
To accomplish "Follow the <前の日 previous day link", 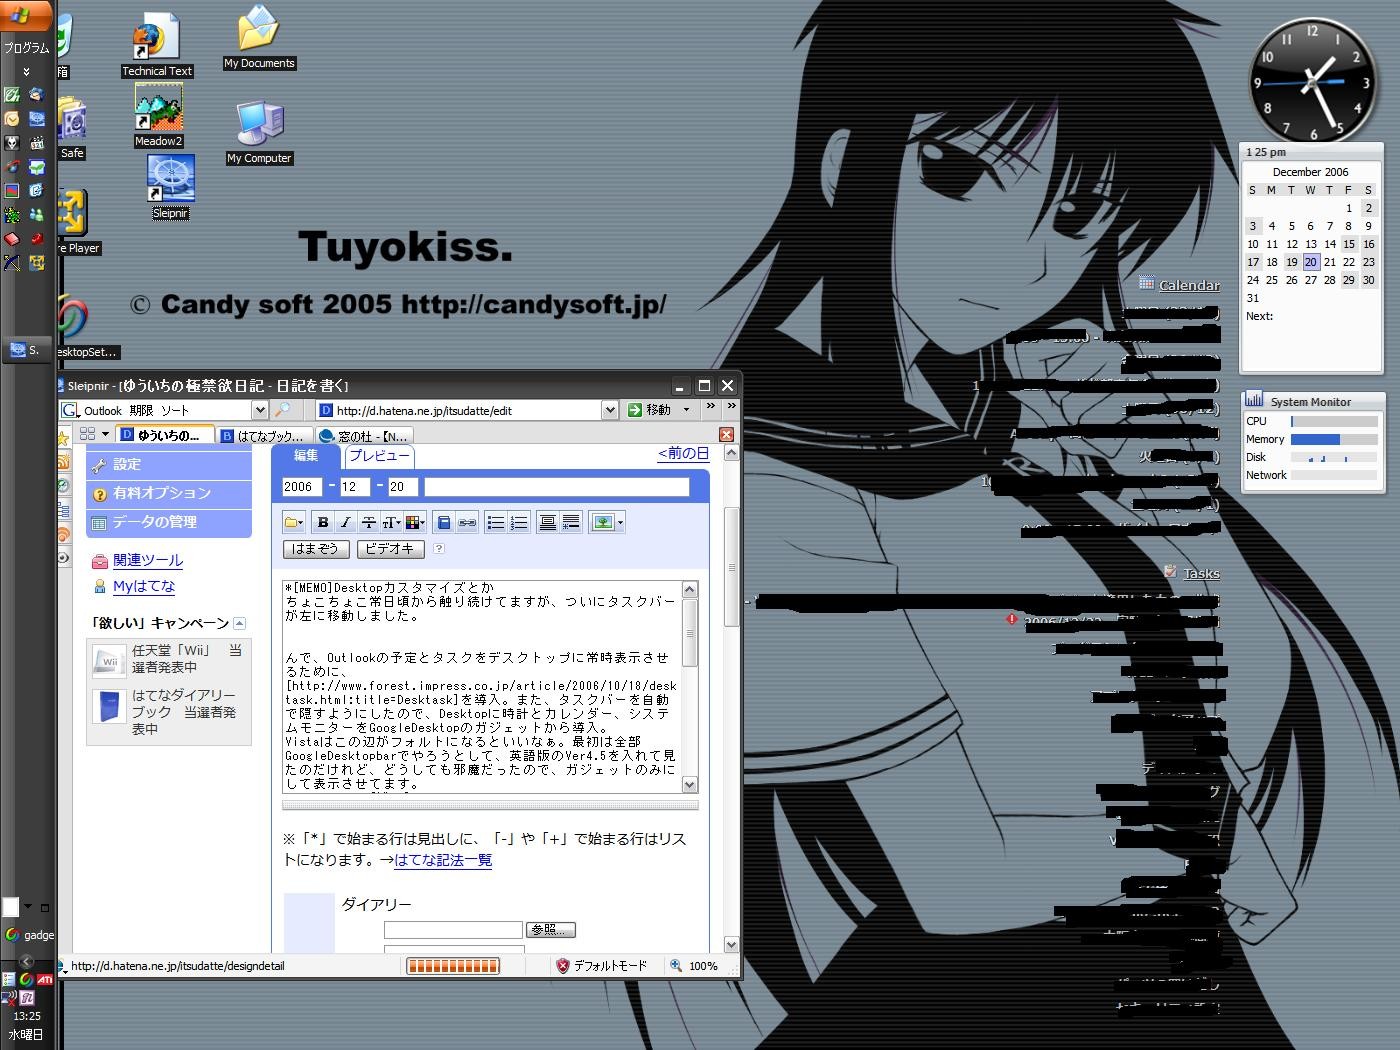I will point(683,453).
